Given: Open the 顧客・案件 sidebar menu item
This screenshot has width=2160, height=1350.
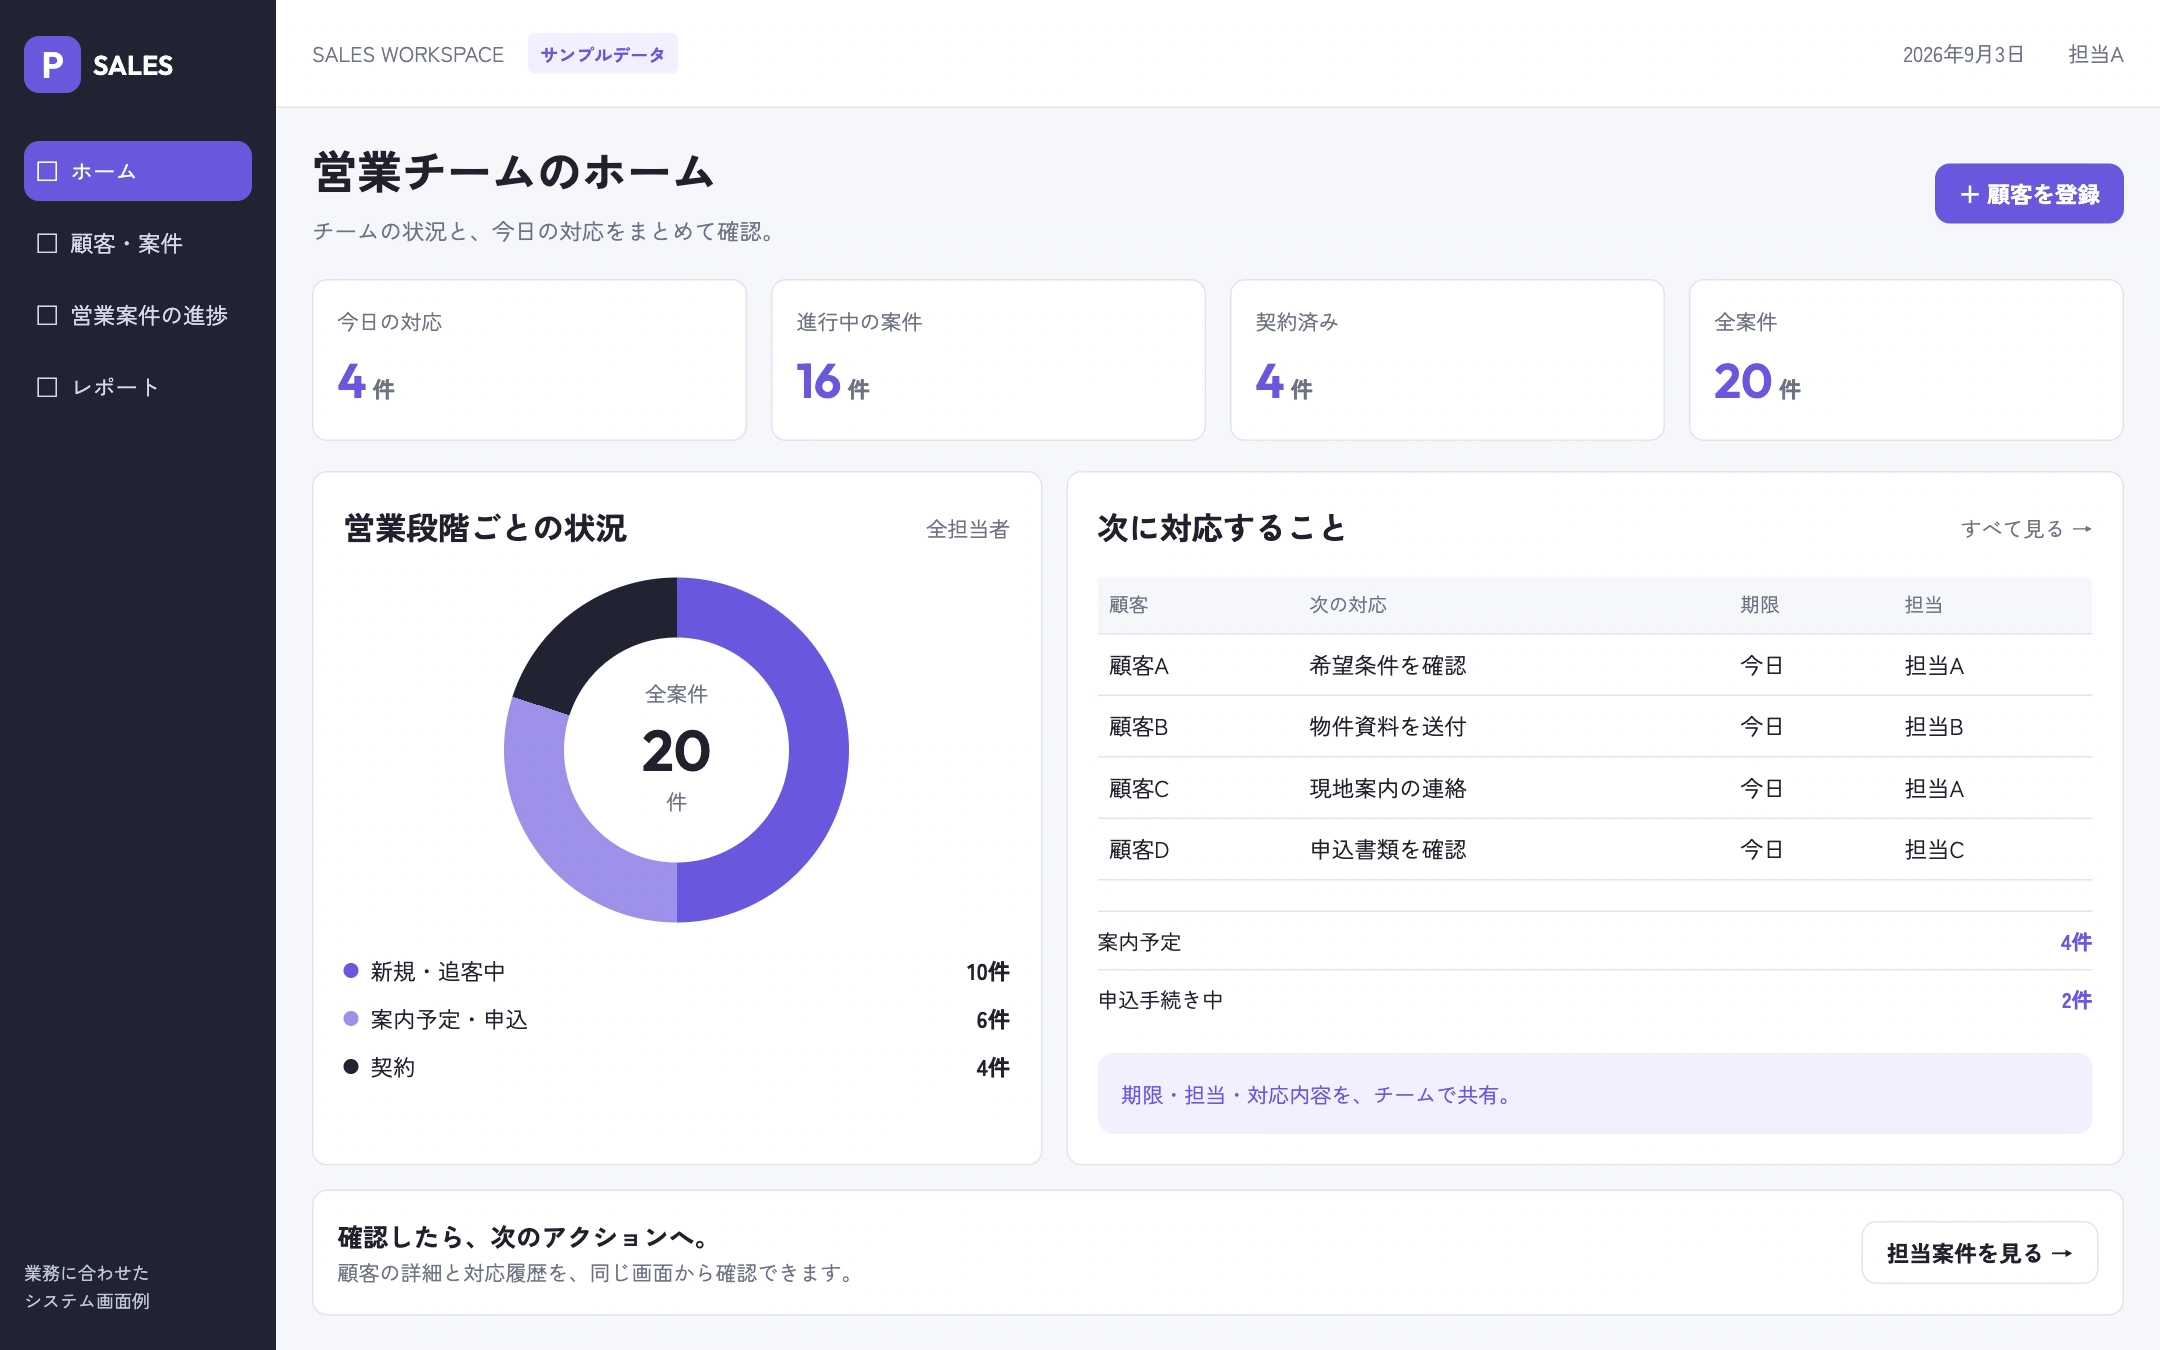Looking at the screenshot, I should 138,243.
